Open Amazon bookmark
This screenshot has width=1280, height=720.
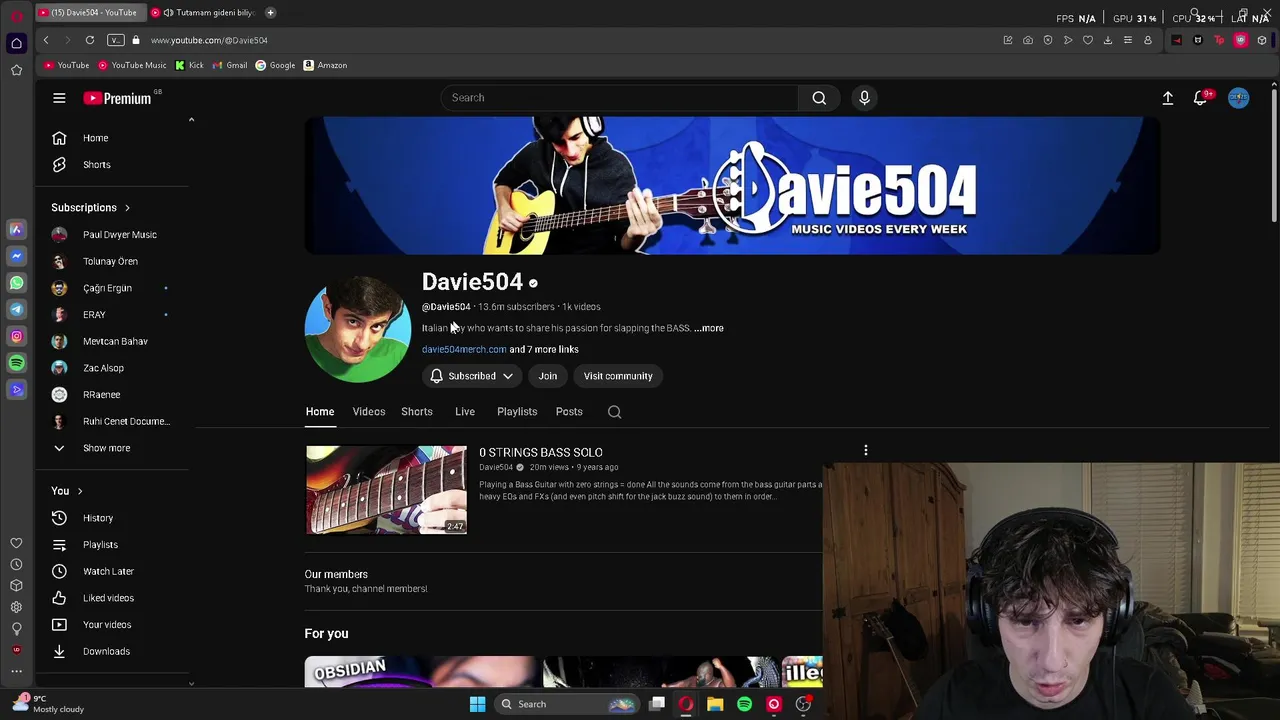click(325, 65)
